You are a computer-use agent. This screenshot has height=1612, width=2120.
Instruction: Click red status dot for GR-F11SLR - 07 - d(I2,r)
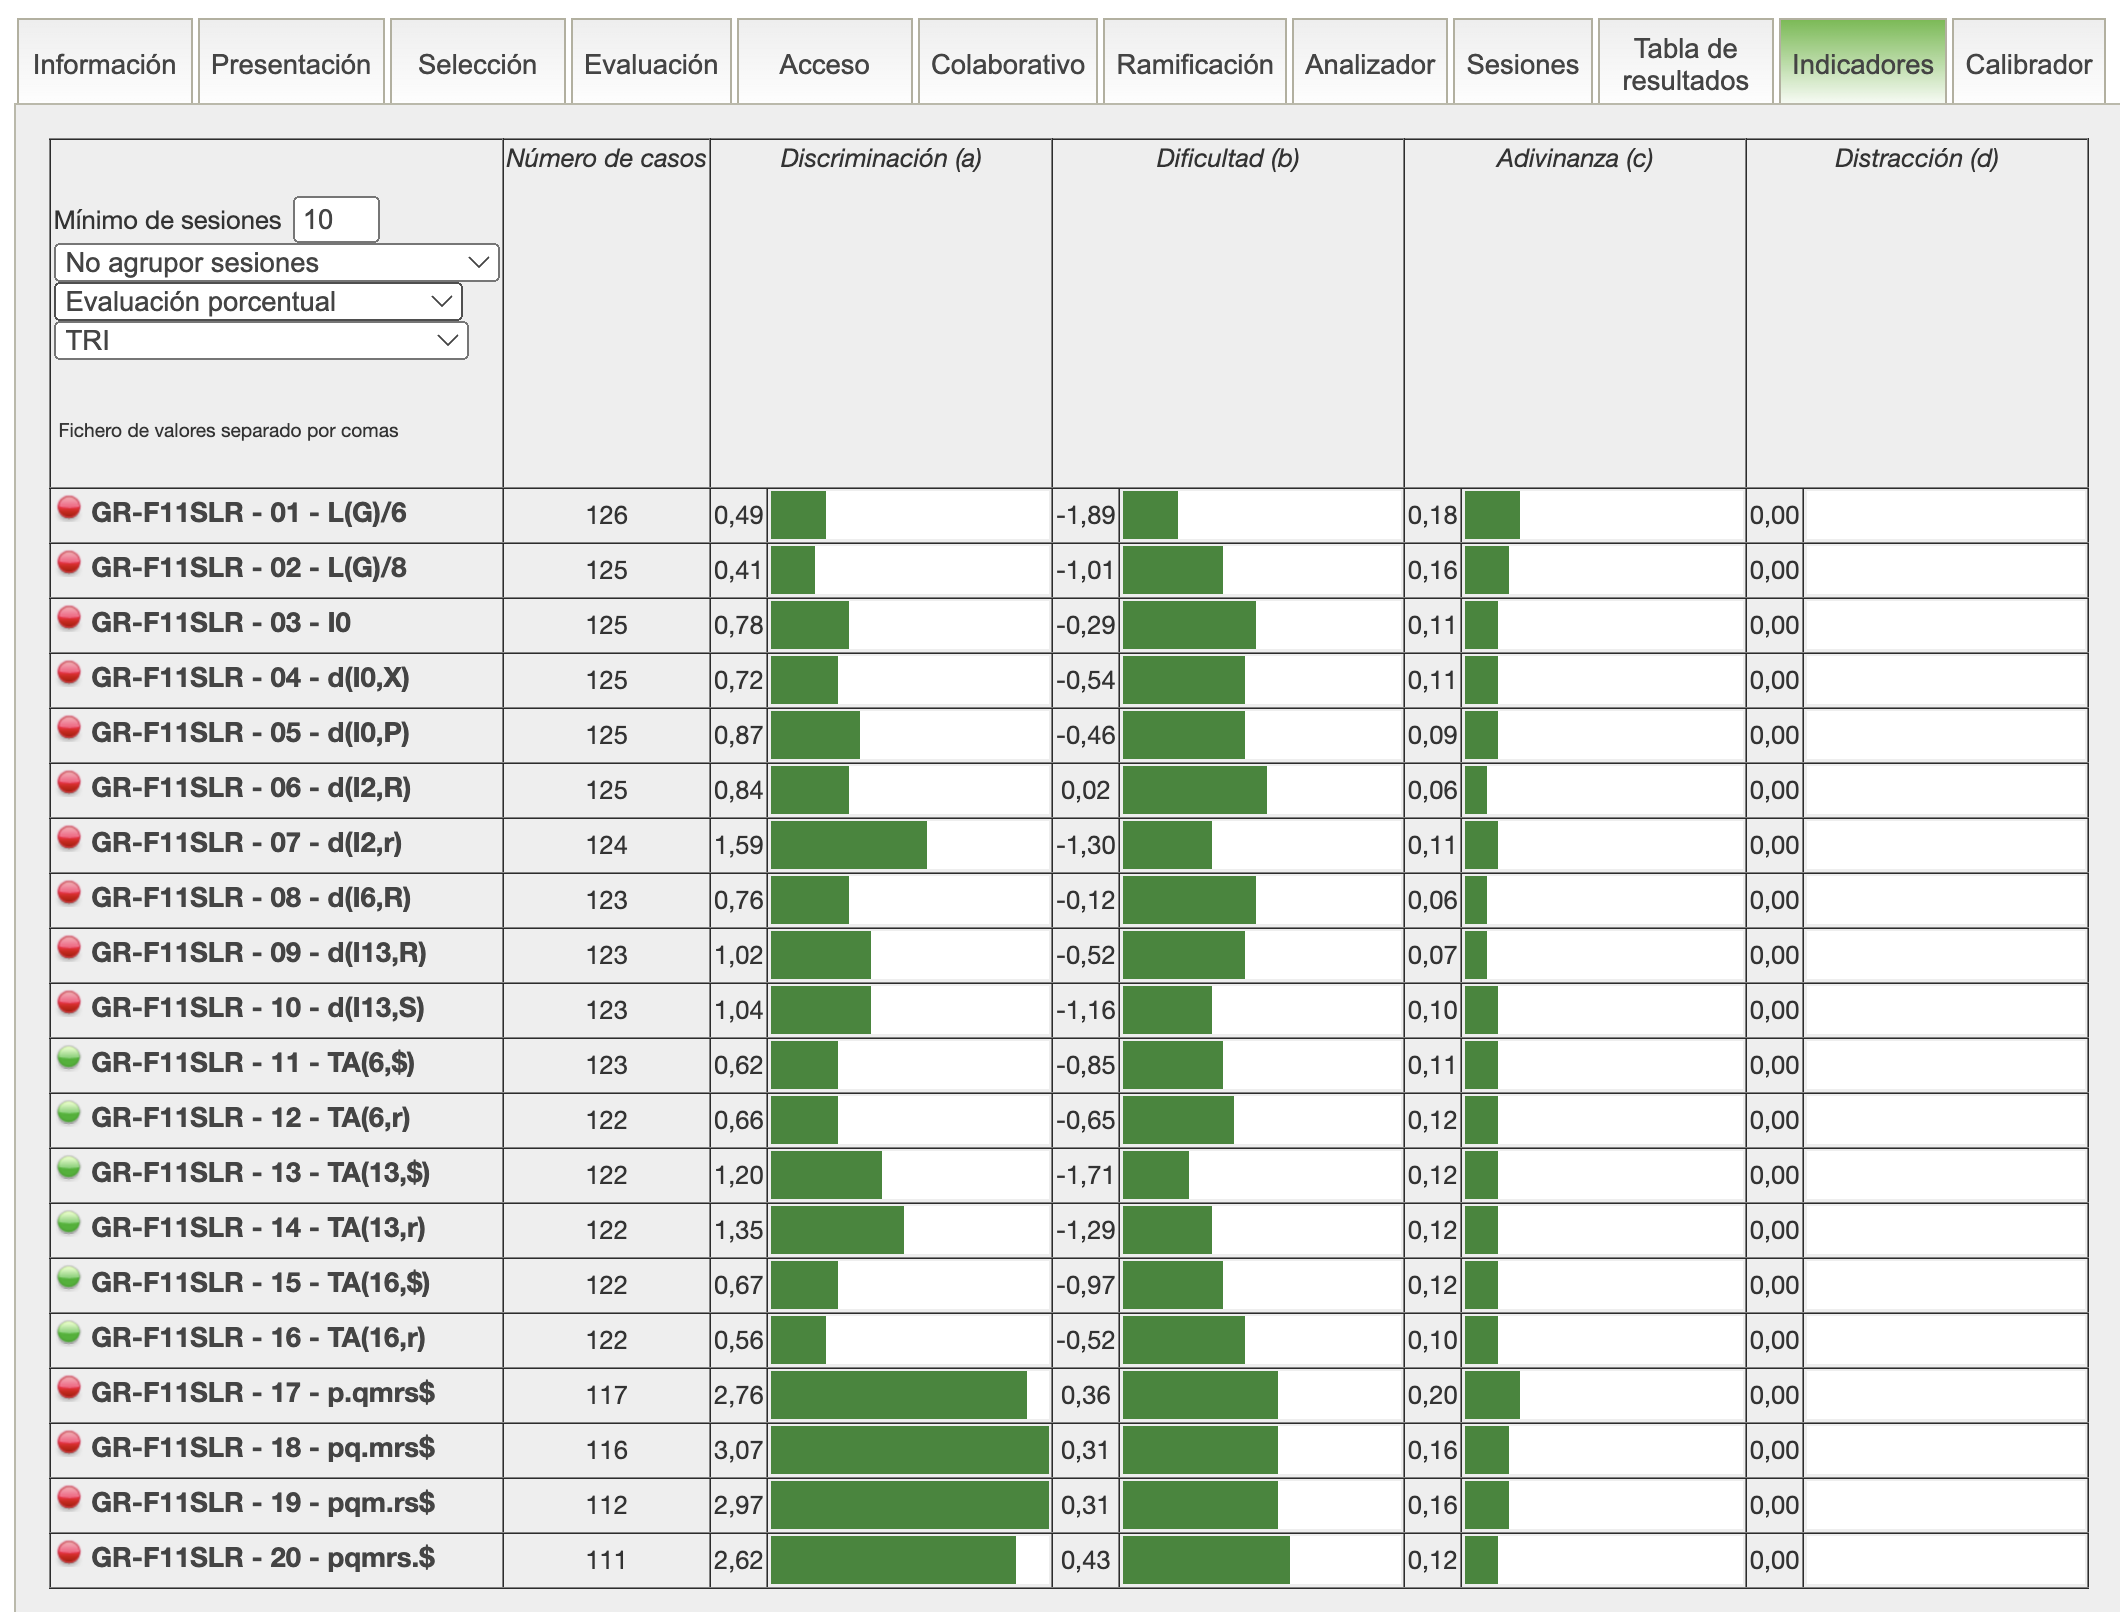(69, 839)
